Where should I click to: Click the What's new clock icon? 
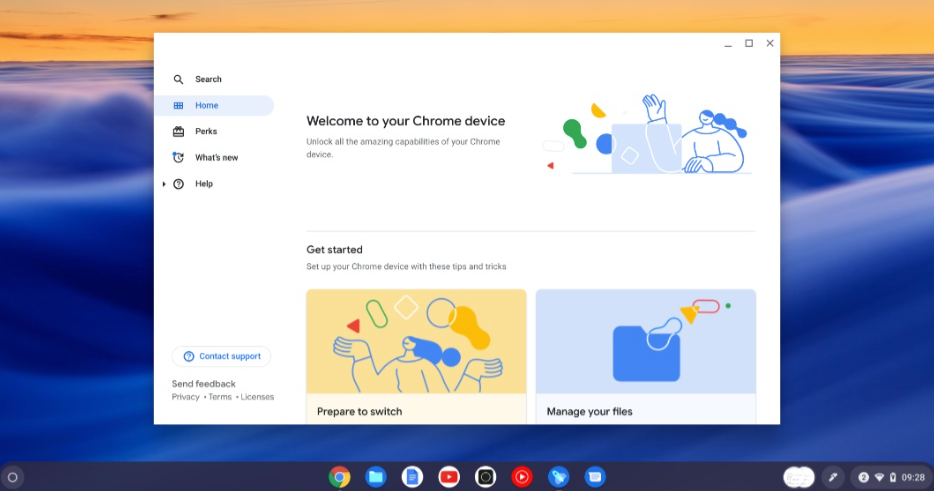pos(178,157)
